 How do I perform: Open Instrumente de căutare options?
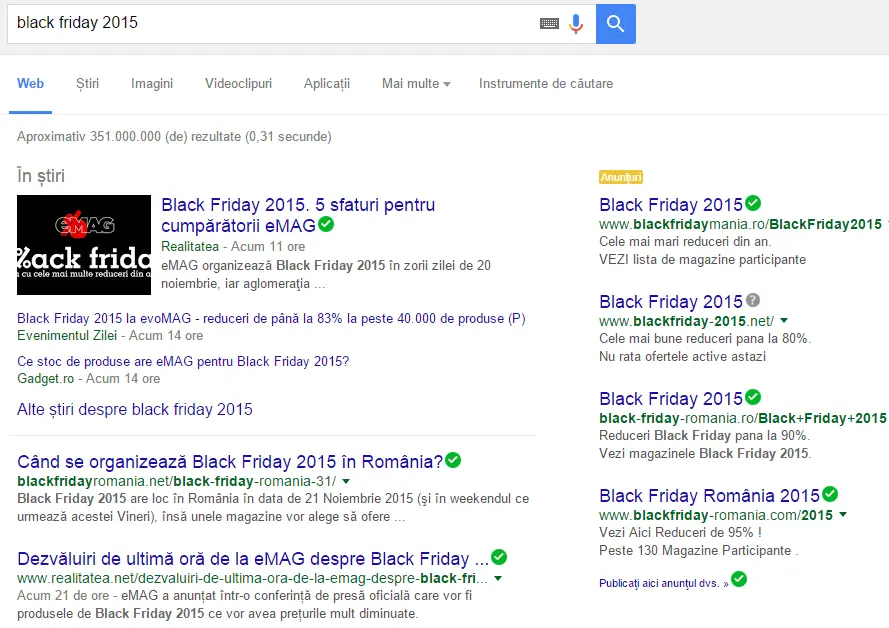(545, 84)
